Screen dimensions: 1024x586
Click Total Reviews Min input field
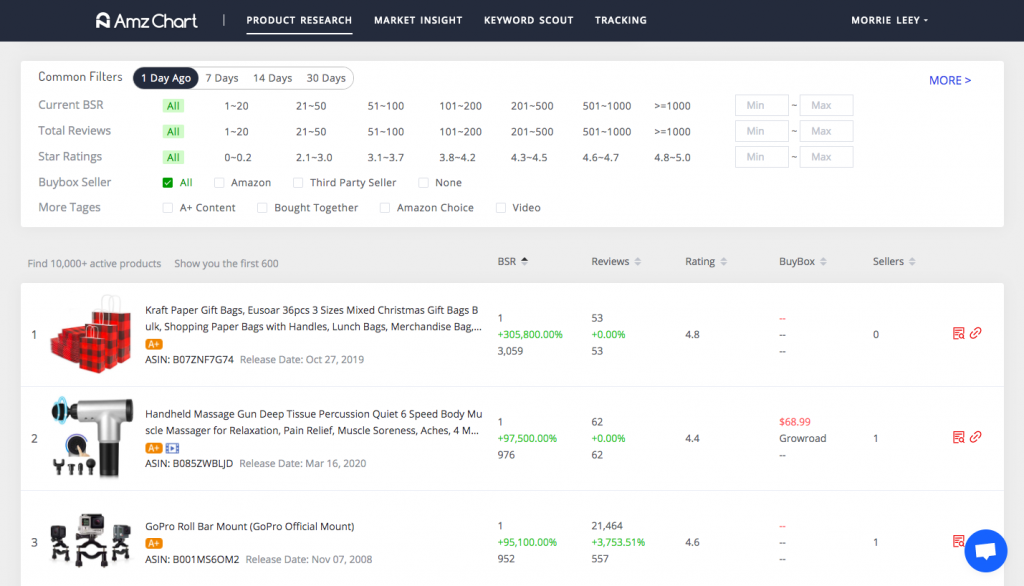pos(761,131)
